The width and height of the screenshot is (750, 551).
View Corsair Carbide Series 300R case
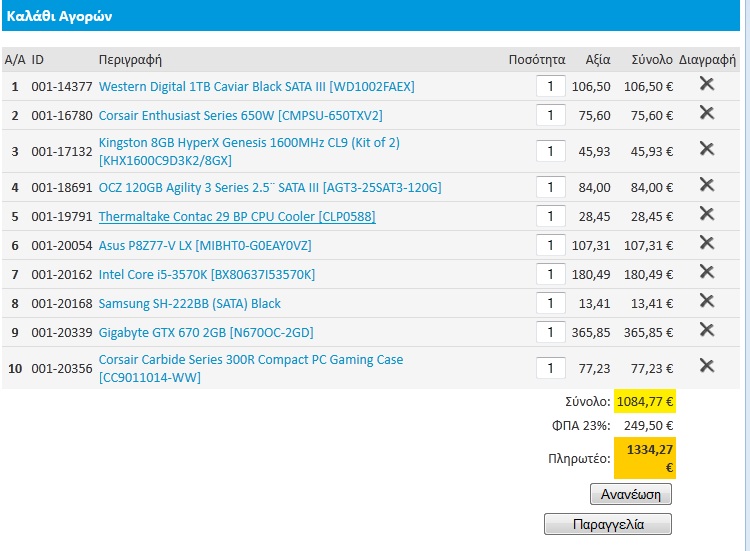pyautogui.click(x=251, y=368)
